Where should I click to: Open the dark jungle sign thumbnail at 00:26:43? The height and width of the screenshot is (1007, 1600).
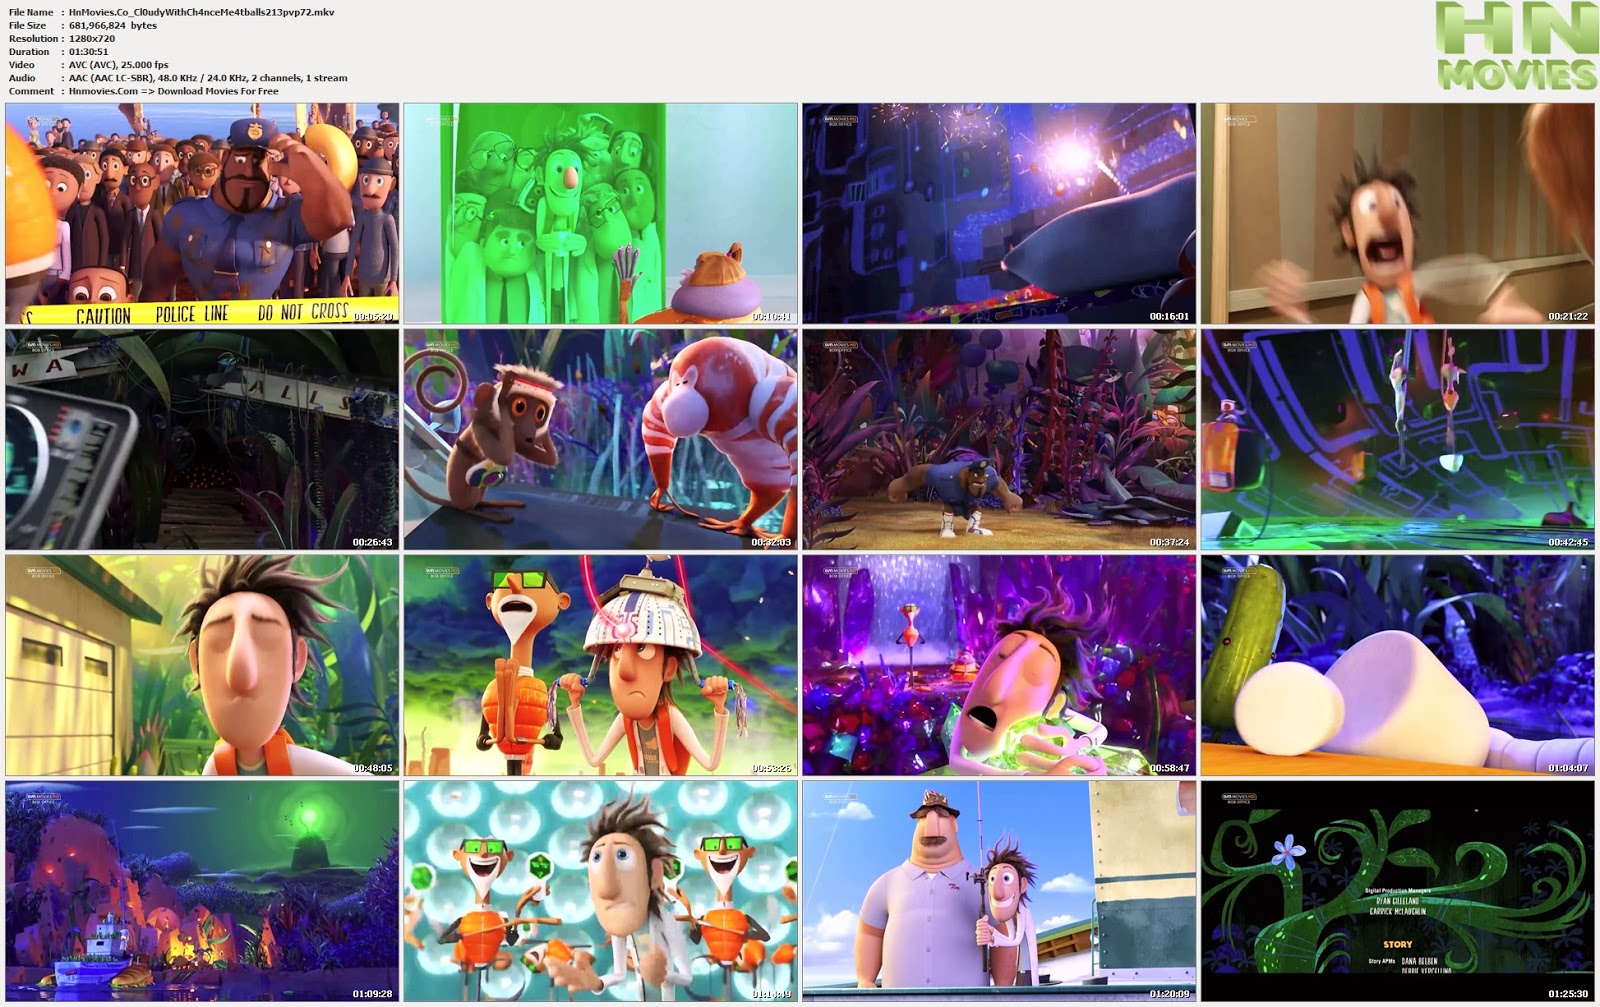202,440
